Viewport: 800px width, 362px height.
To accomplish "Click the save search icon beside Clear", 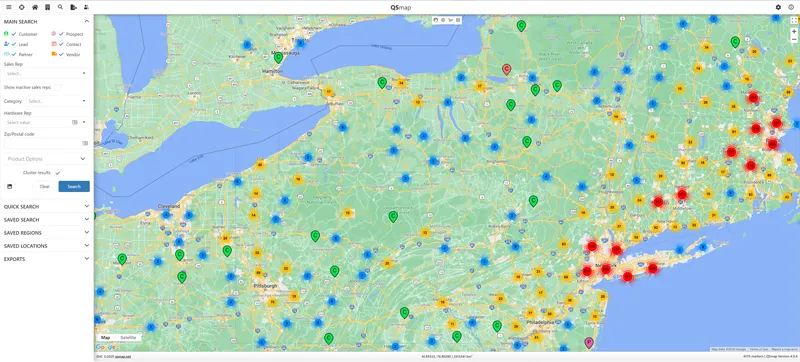I will pos(9,187).
